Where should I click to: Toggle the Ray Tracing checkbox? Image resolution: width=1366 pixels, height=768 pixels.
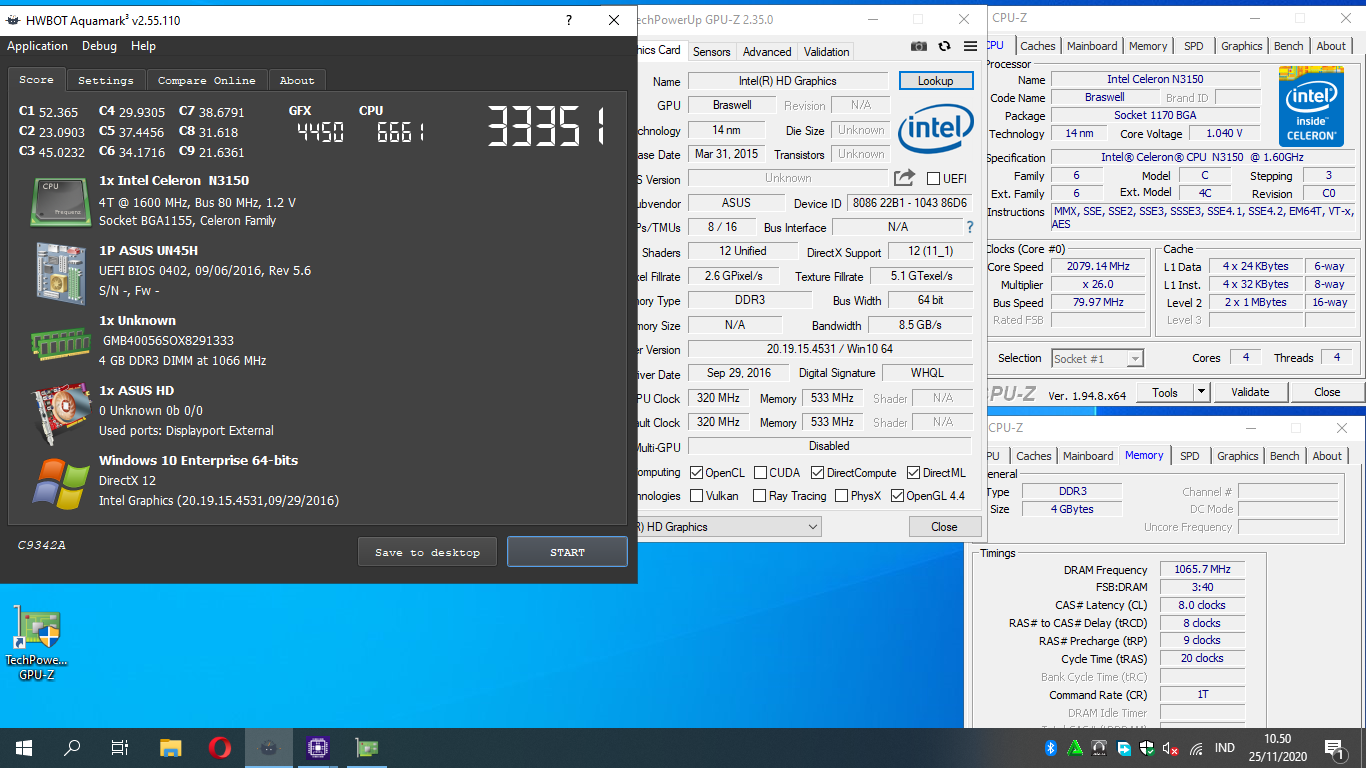click(x=759, y=496)
